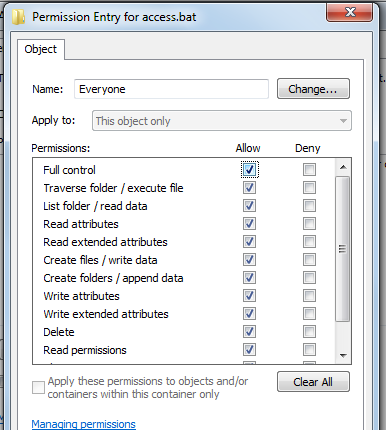This screenshot has height=430, width=386.
Task: Open the Apply to dropdown
Action: click(x=222, y=121)
